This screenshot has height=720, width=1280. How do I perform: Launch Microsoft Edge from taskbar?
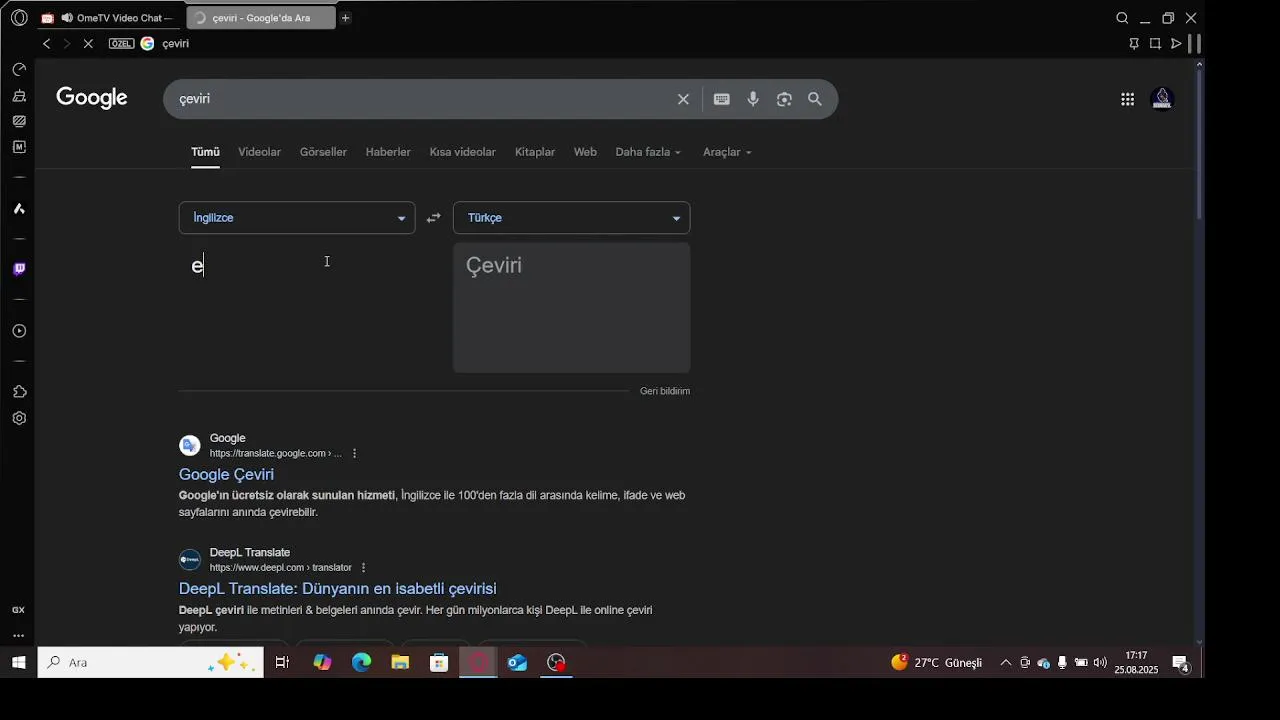tap(361, 663)
